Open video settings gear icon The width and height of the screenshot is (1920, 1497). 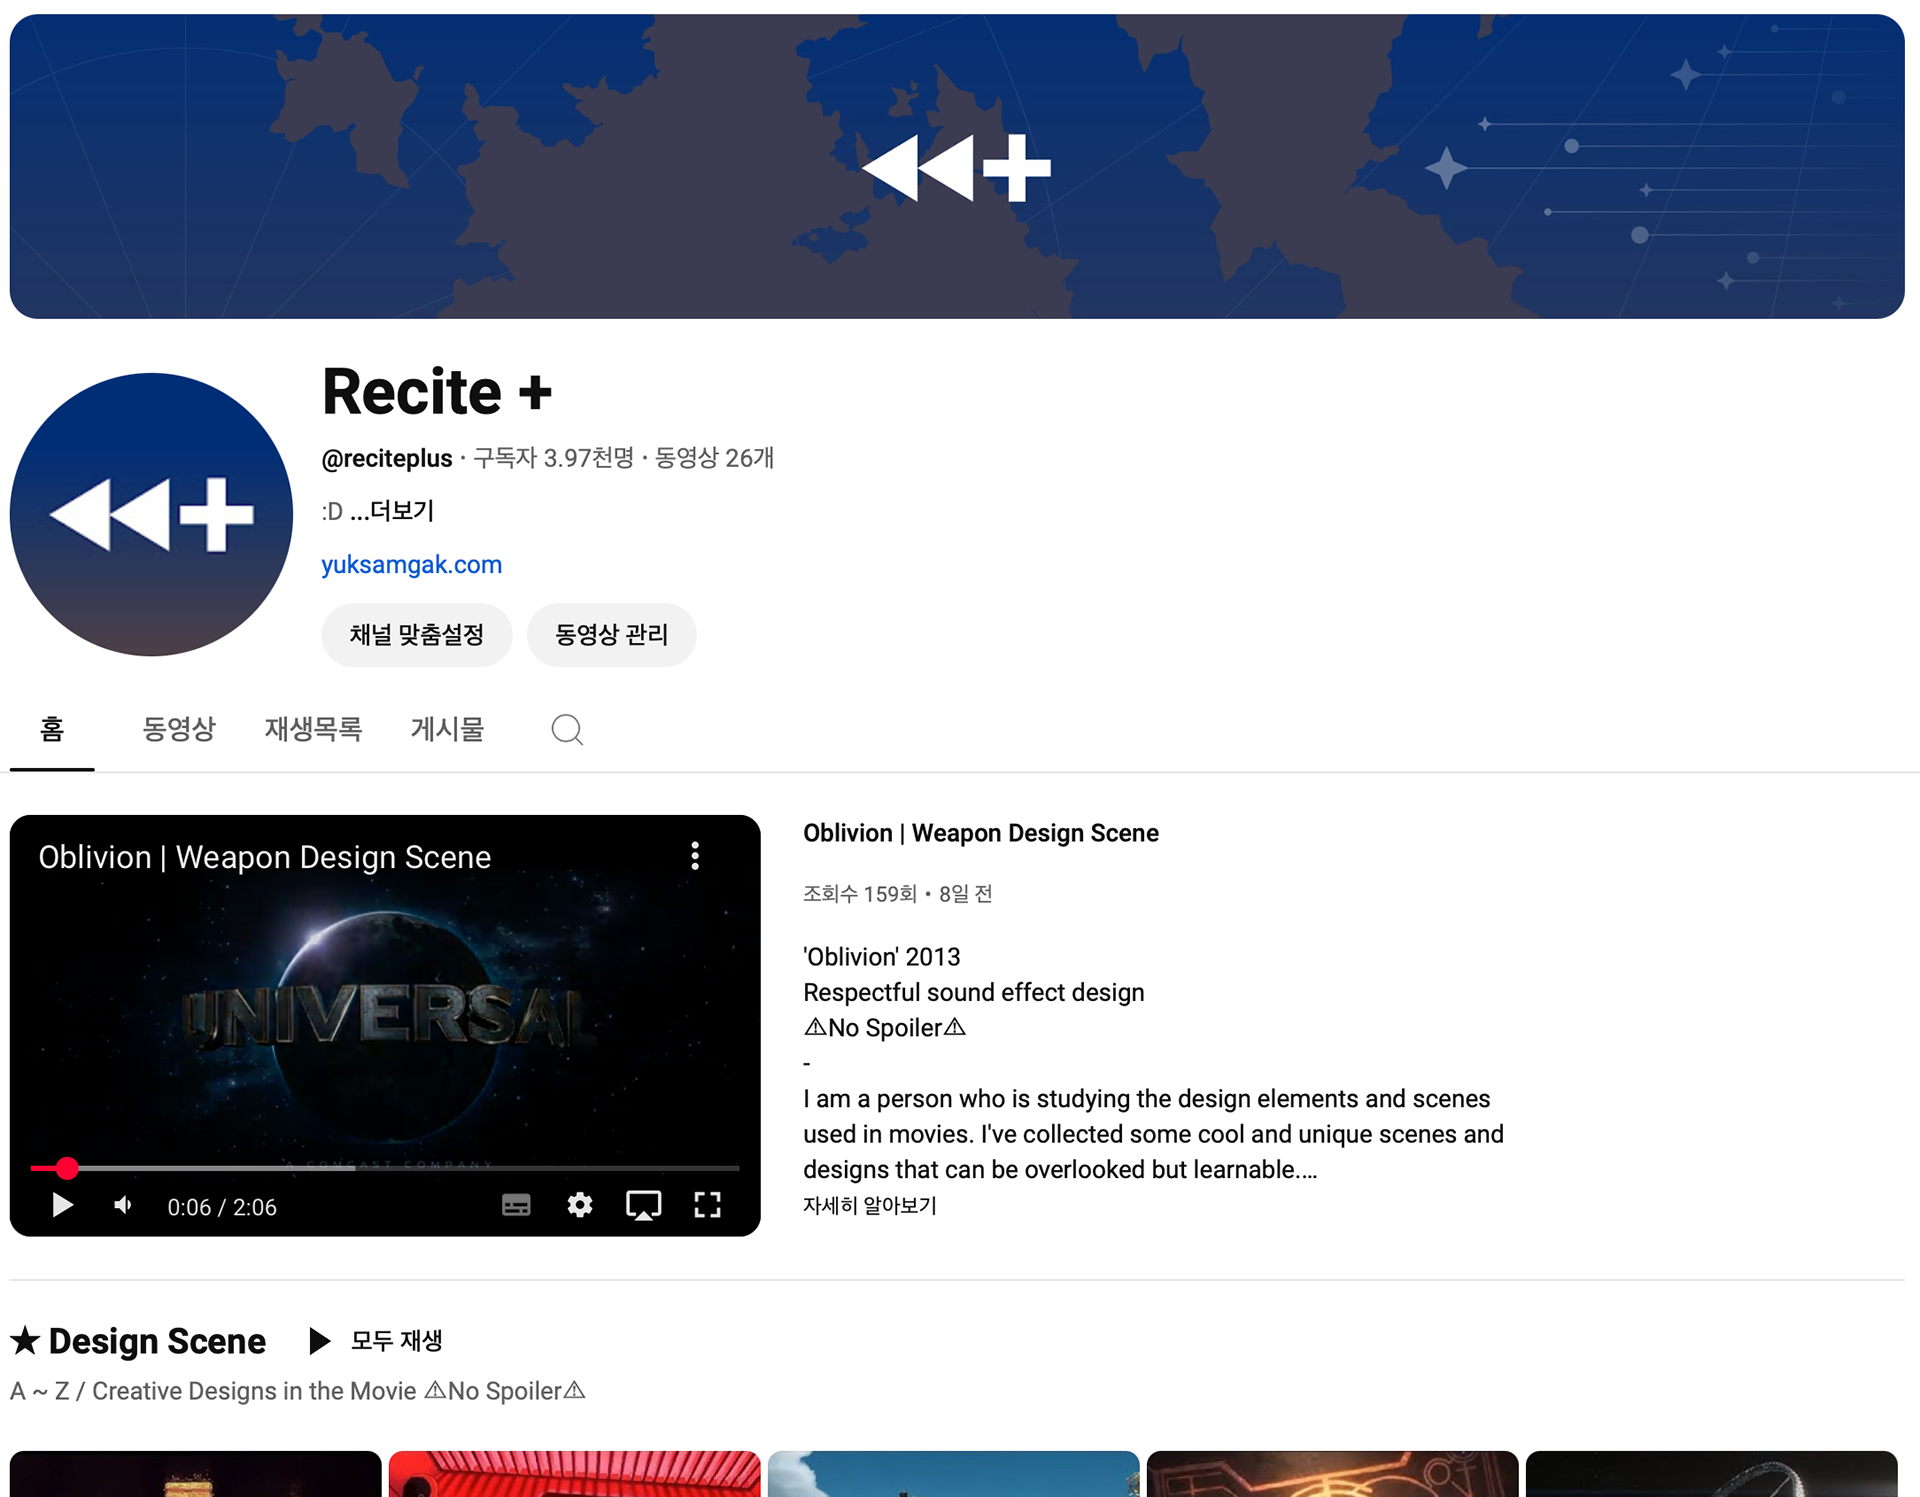pos(580,1205)
